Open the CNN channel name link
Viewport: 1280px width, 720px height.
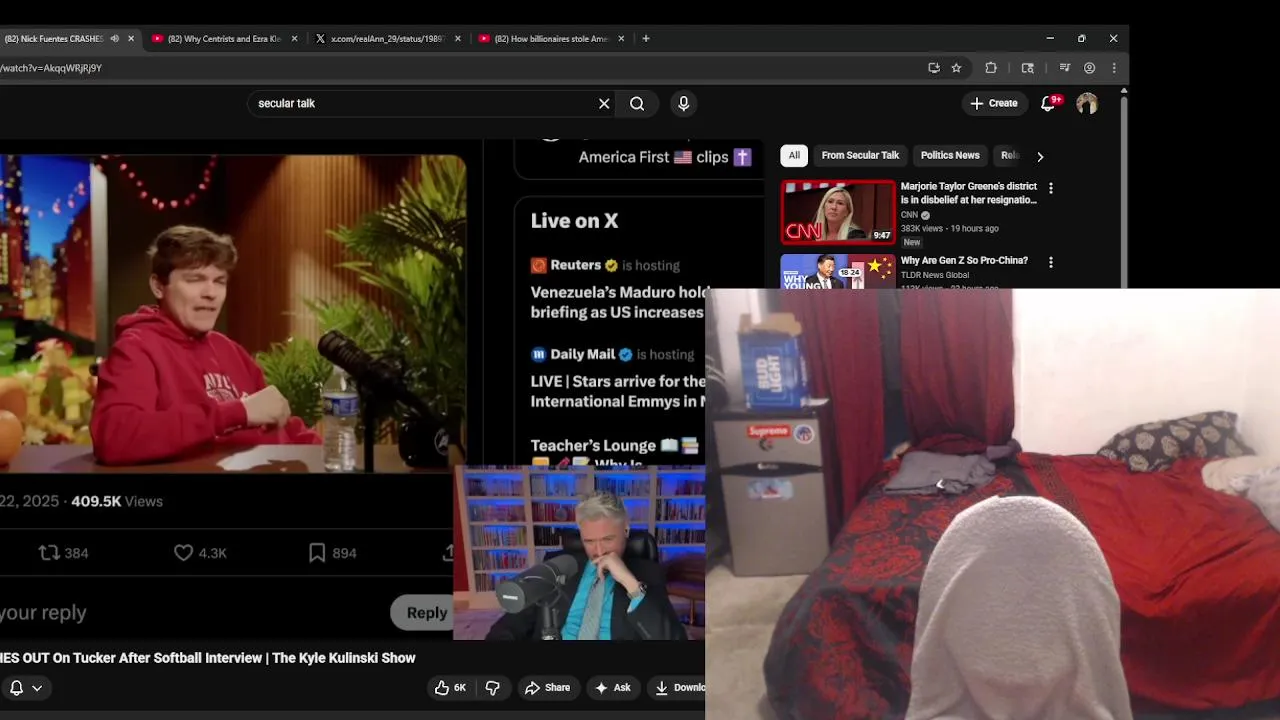coord(909,215)
